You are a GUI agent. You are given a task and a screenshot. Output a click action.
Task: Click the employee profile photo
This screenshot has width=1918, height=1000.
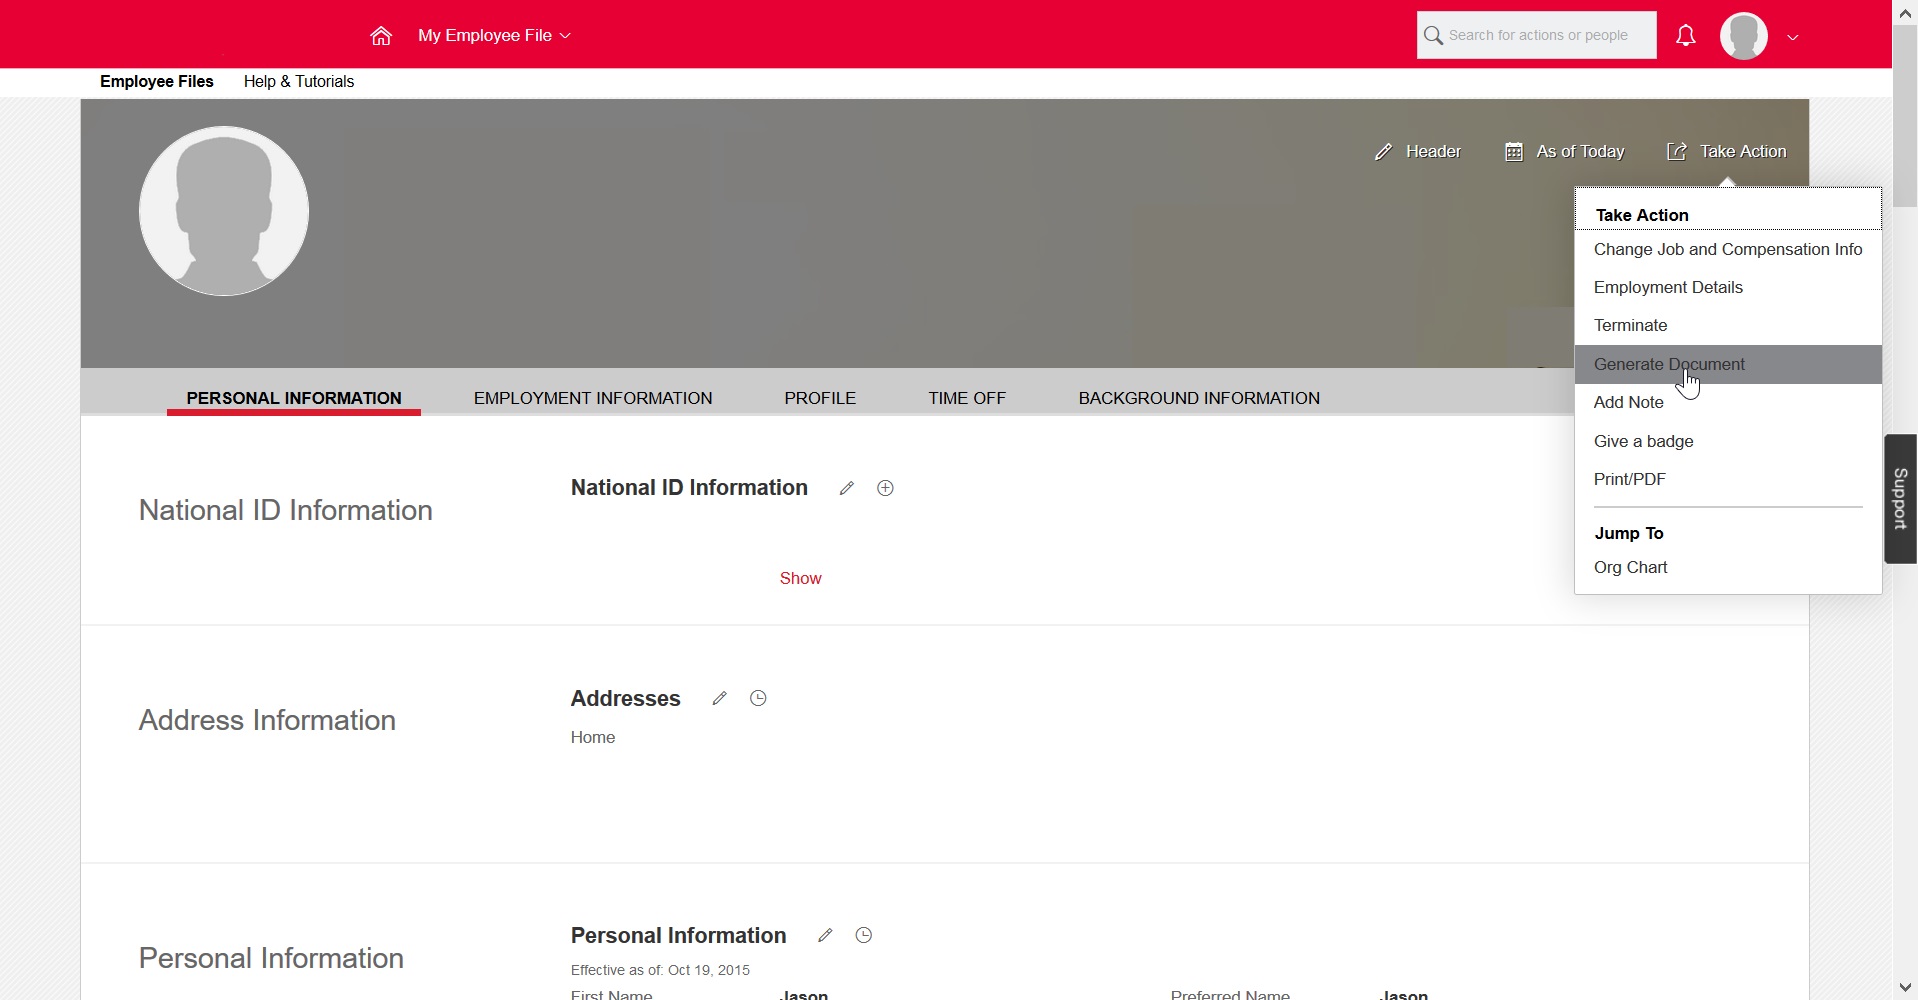[x=224, y=211]
